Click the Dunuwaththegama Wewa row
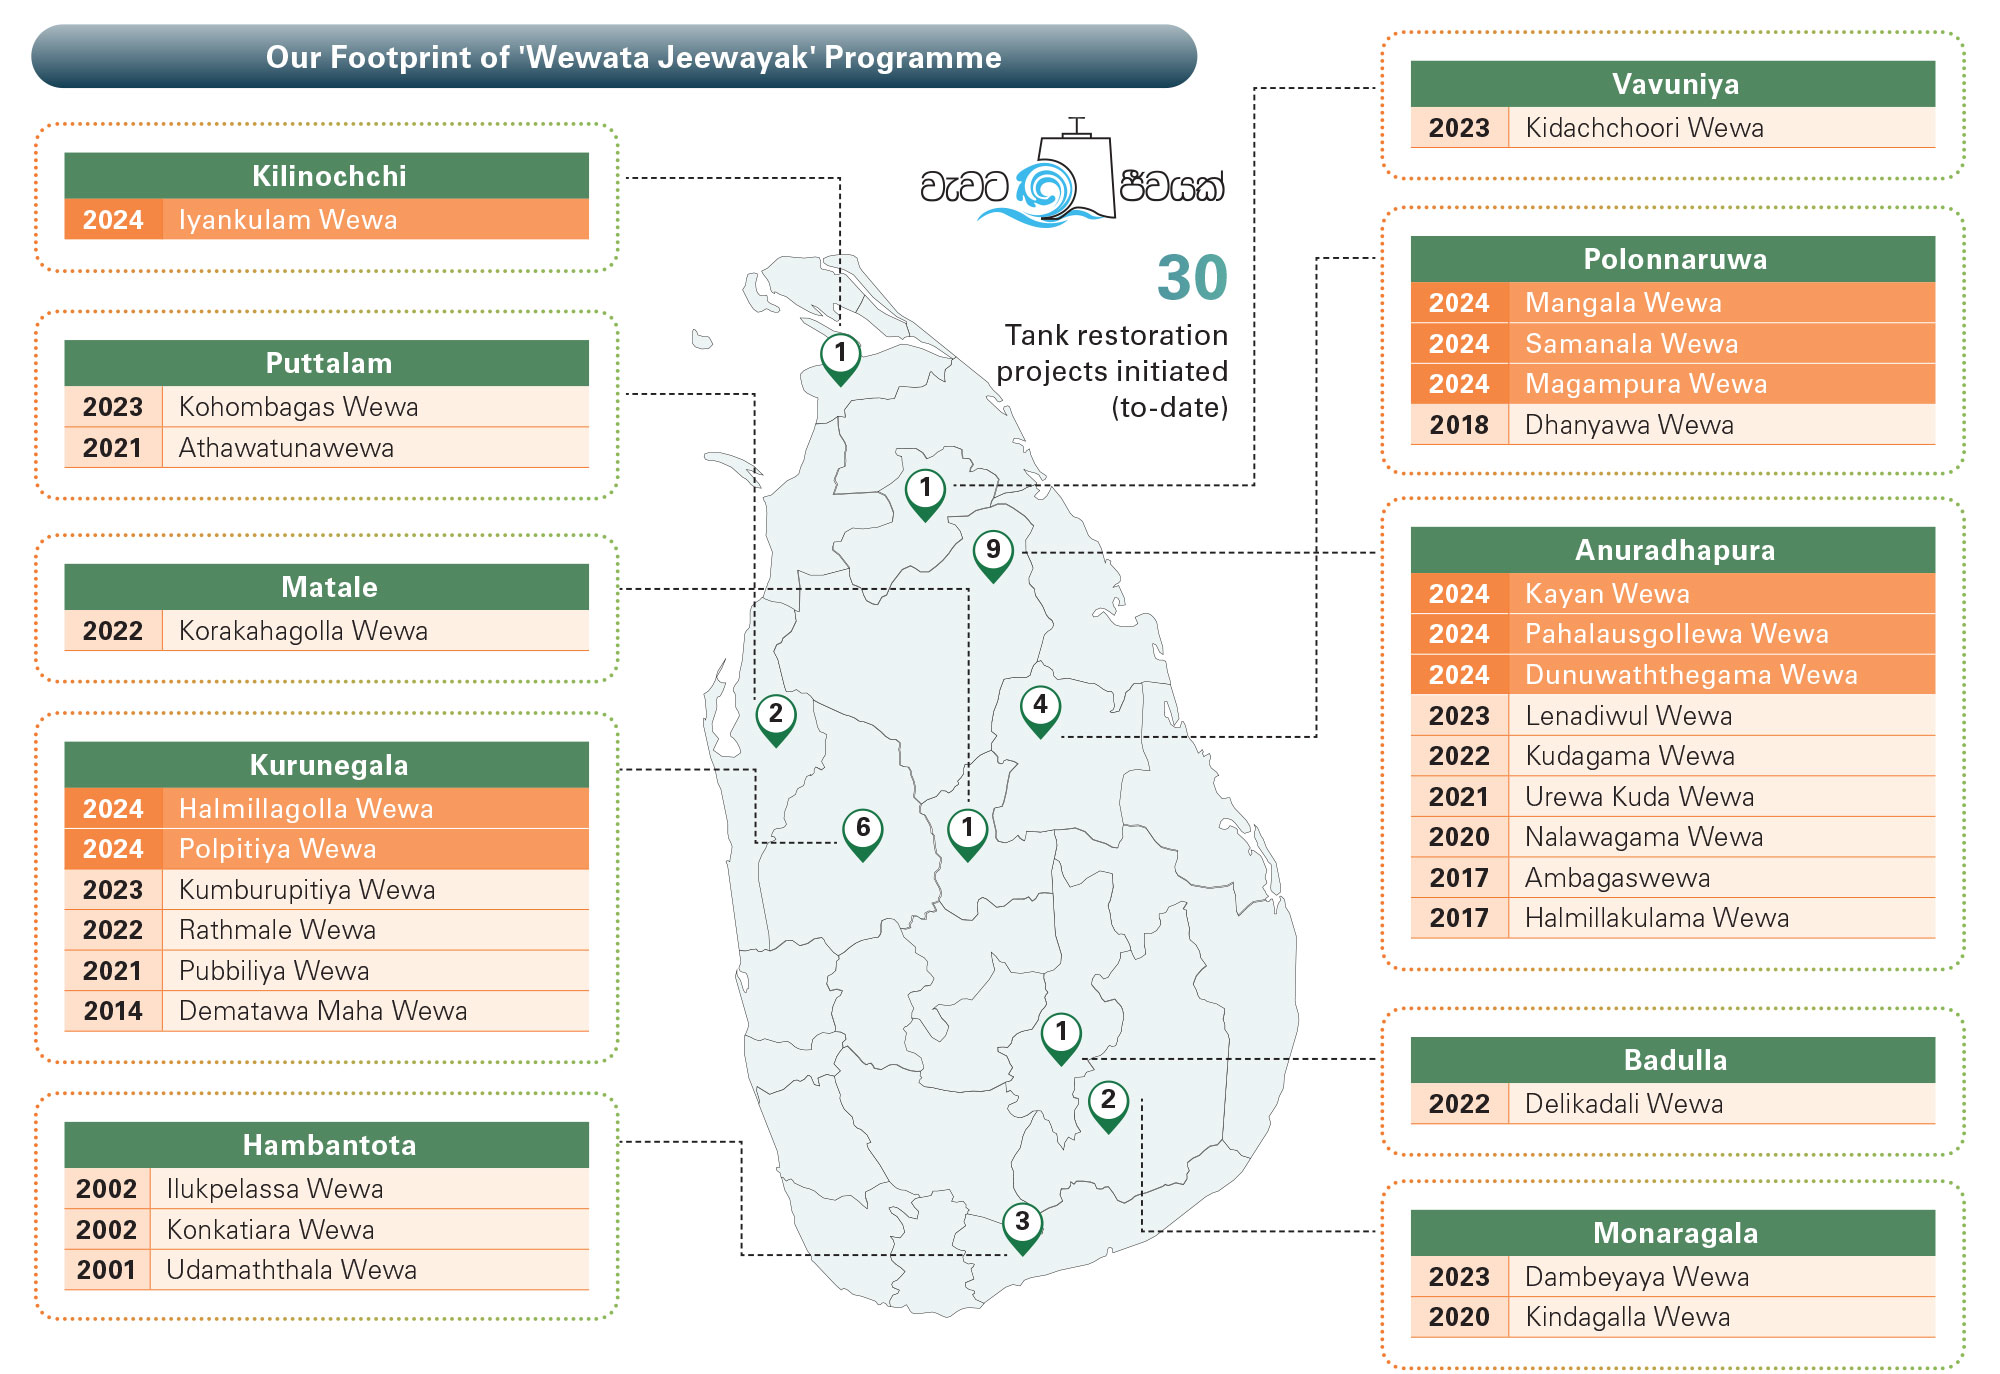The height and width of the screenshot is (1374, 2000). [x=1673, y=675]
